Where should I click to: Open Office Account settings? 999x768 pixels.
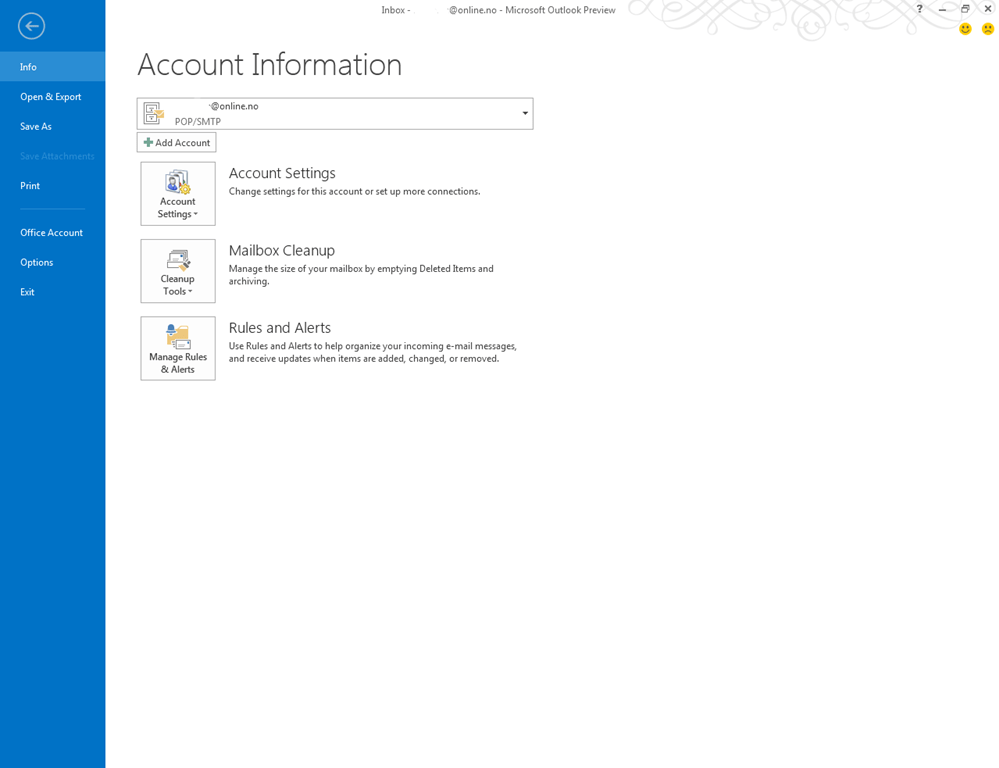(52, 233)
